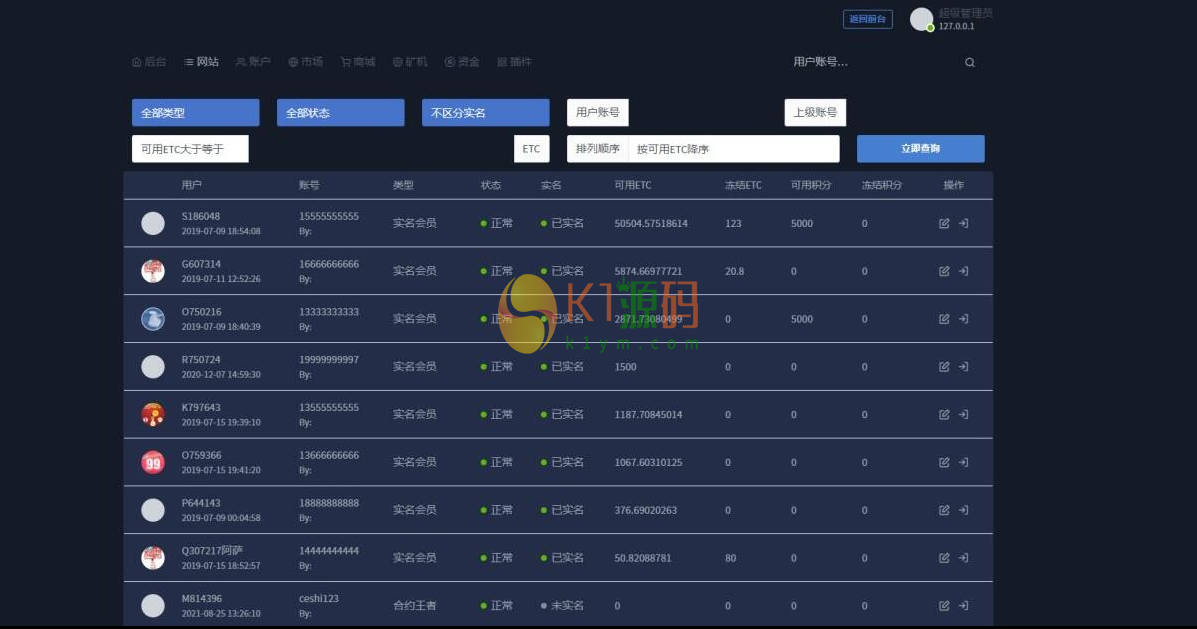
Task: Open the 按可用ETC降序 sort order dropdown
Action: pyautogui.click(x=734, y=149)
